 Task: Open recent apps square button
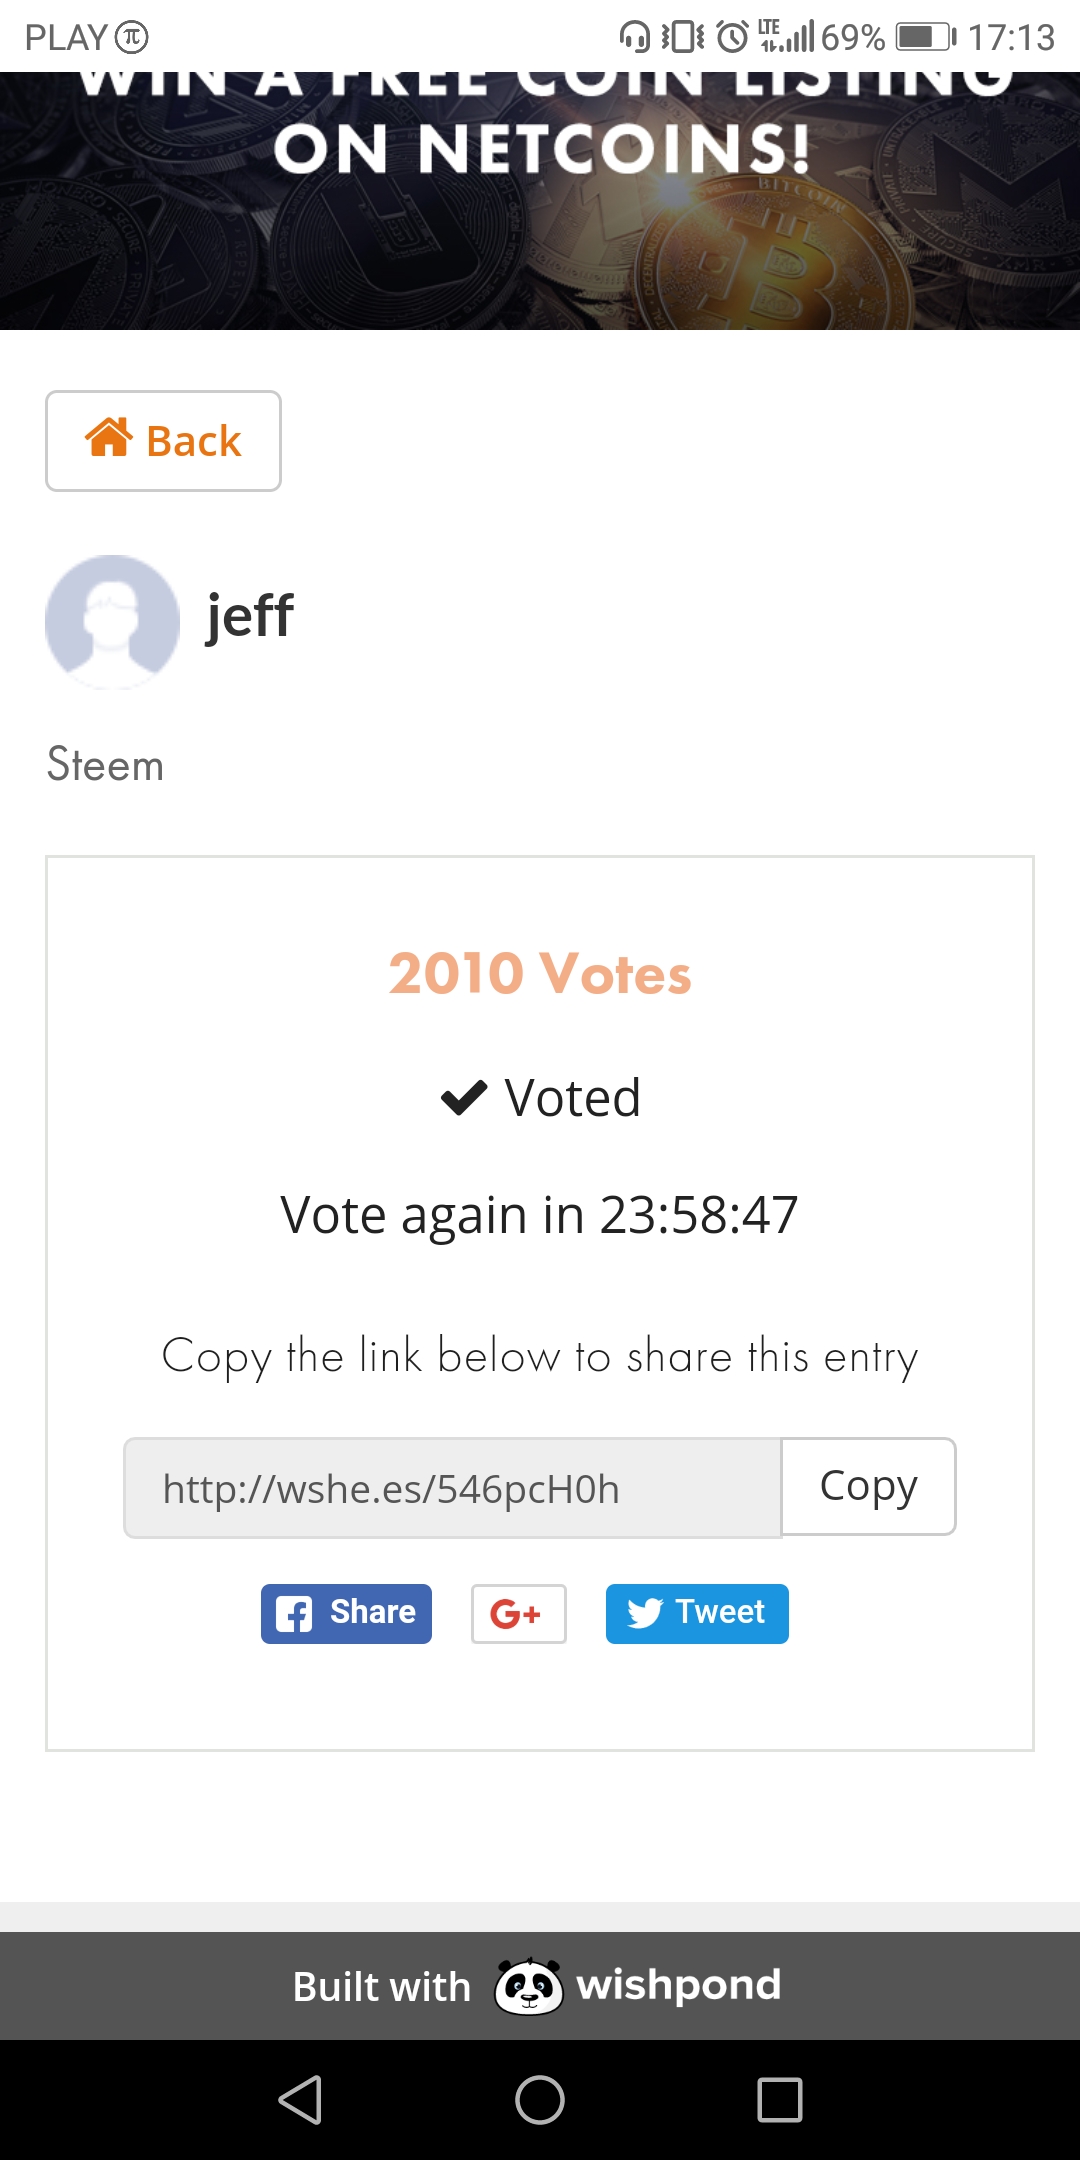click(780, 2099)
